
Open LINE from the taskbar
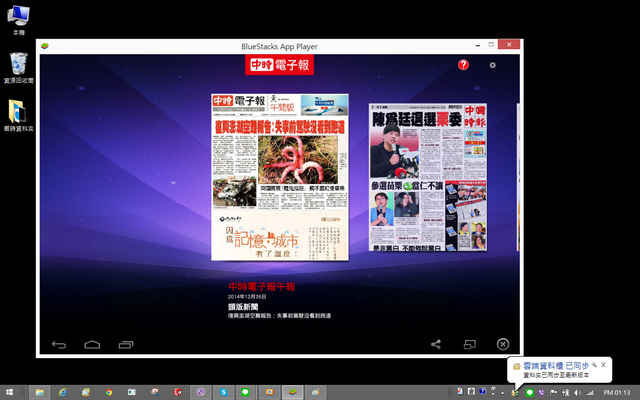245,393
